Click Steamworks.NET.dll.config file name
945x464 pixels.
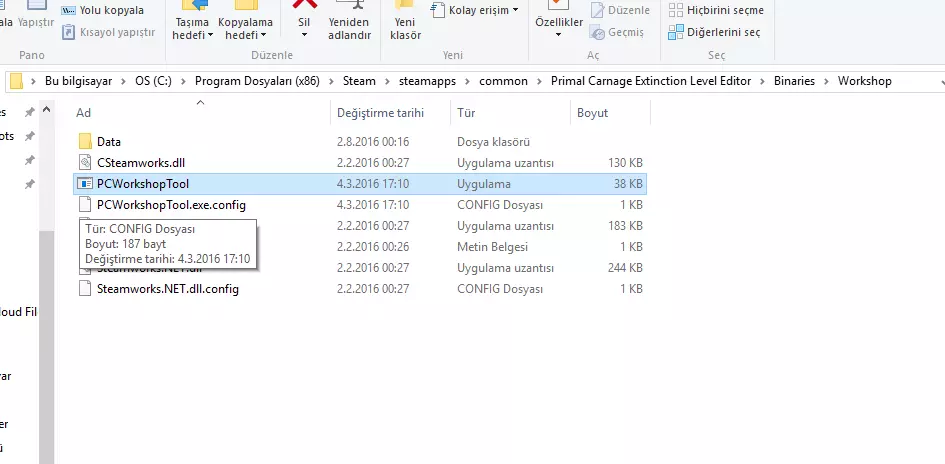pyautogui.click(x=168, y=289)
